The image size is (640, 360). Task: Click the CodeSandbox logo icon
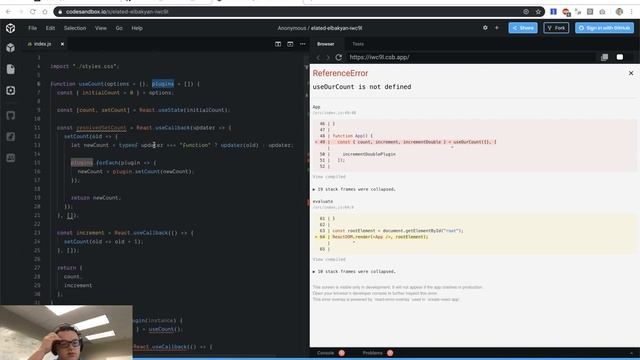click(11, 28)
